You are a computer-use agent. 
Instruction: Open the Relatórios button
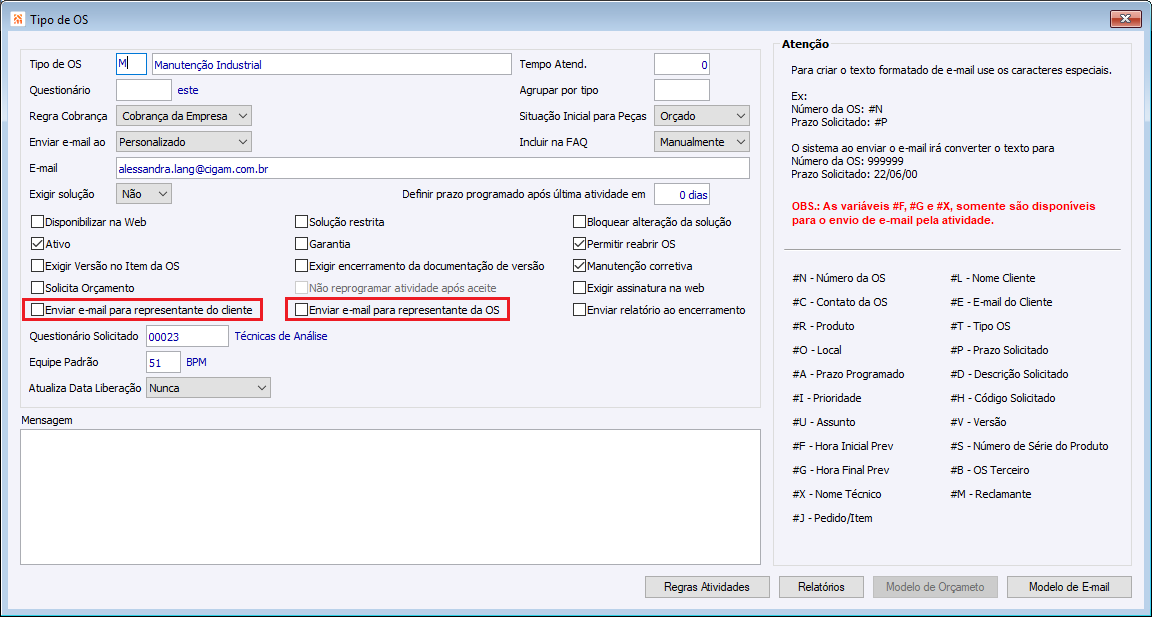[821, 587]
